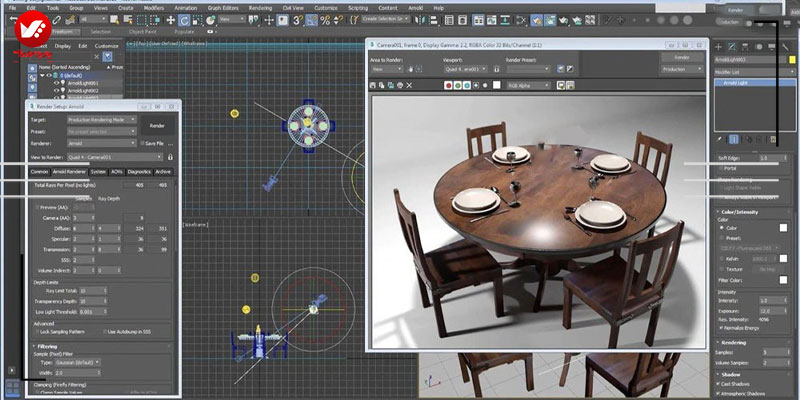
Task: Open the Customize menu in Scene Explorer
Action: click(x=106, y=46)
